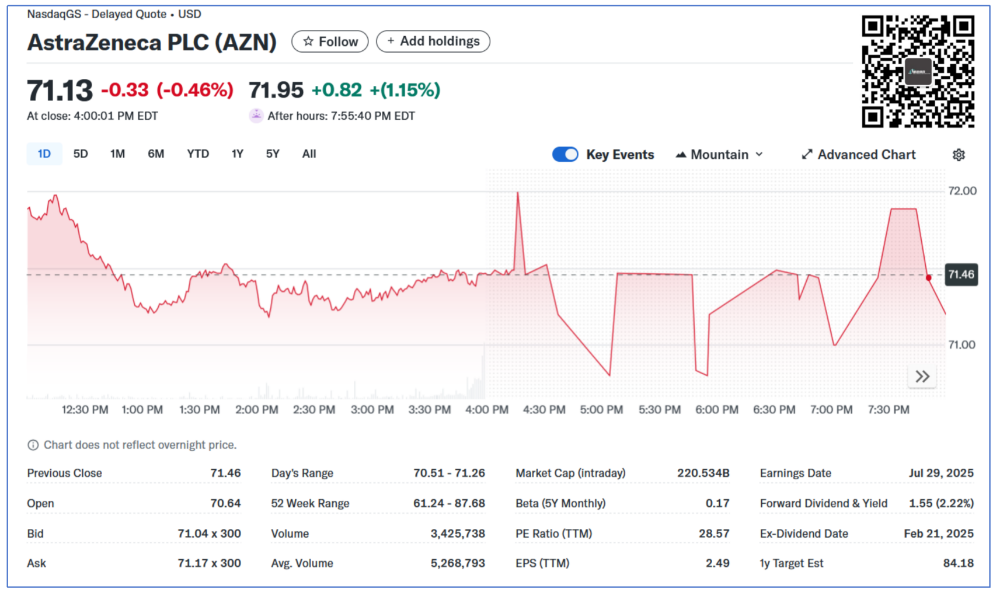Click the 1y Target Est value 84.18
Image resolution: width=1000 pixels, height=595 pixels.
pyautogui.click(x=959, y=563)
